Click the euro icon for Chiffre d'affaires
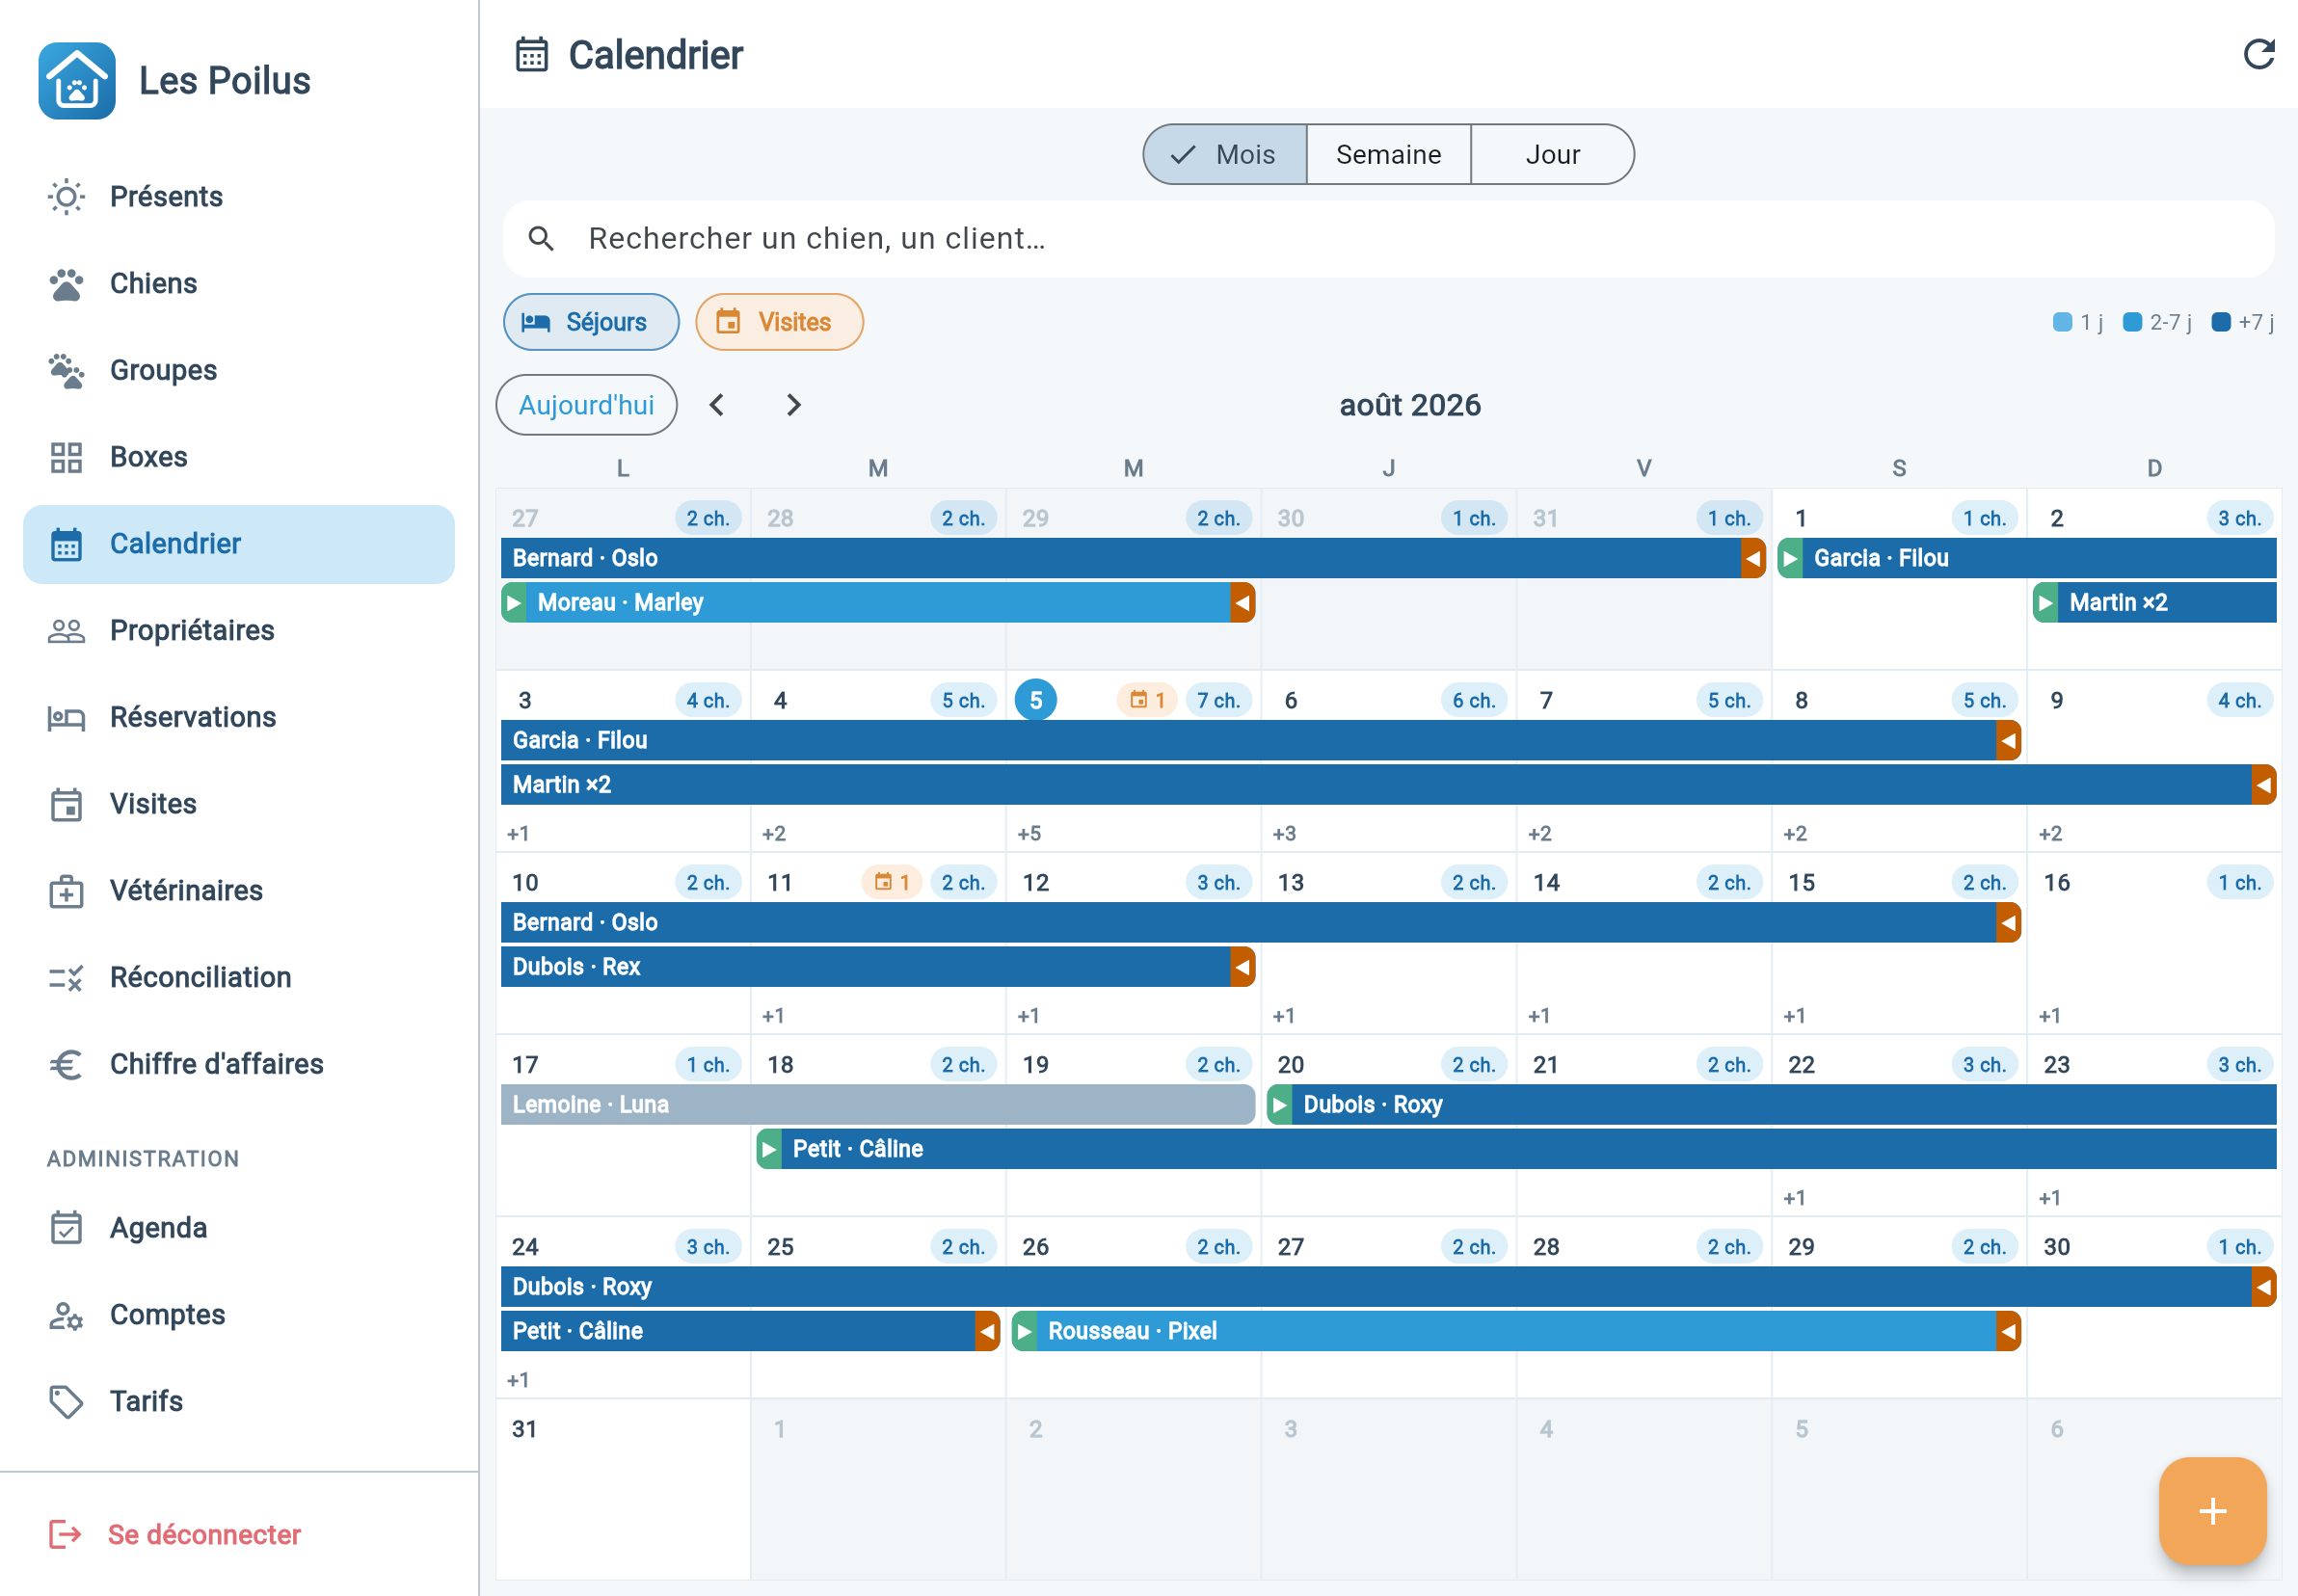 coord(66,1064)
